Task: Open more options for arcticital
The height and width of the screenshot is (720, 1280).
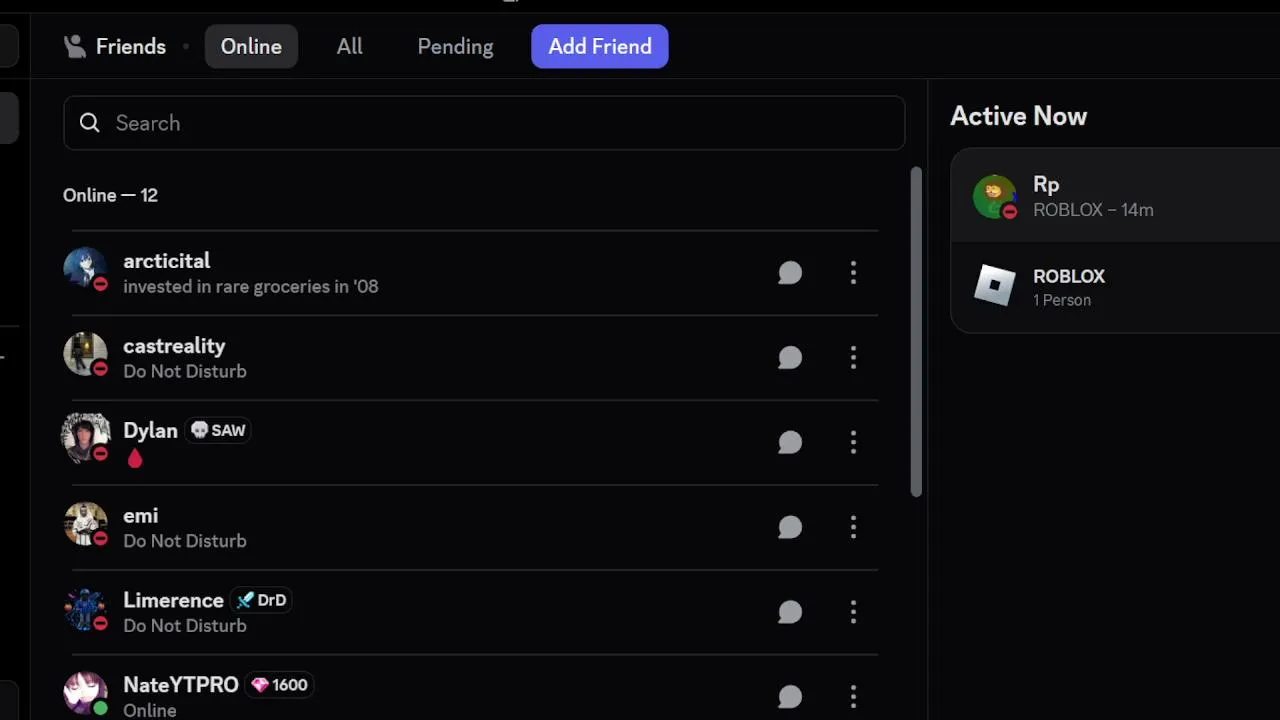Action: click(853, 273)
